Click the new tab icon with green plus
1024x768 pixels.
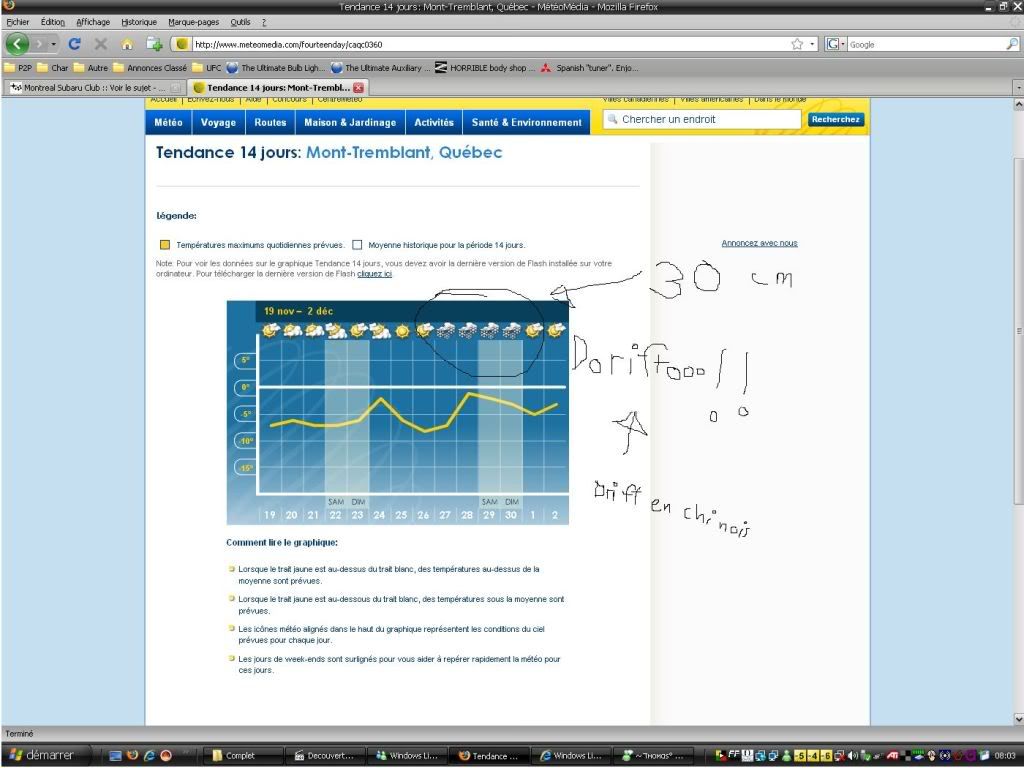[154, 44]
